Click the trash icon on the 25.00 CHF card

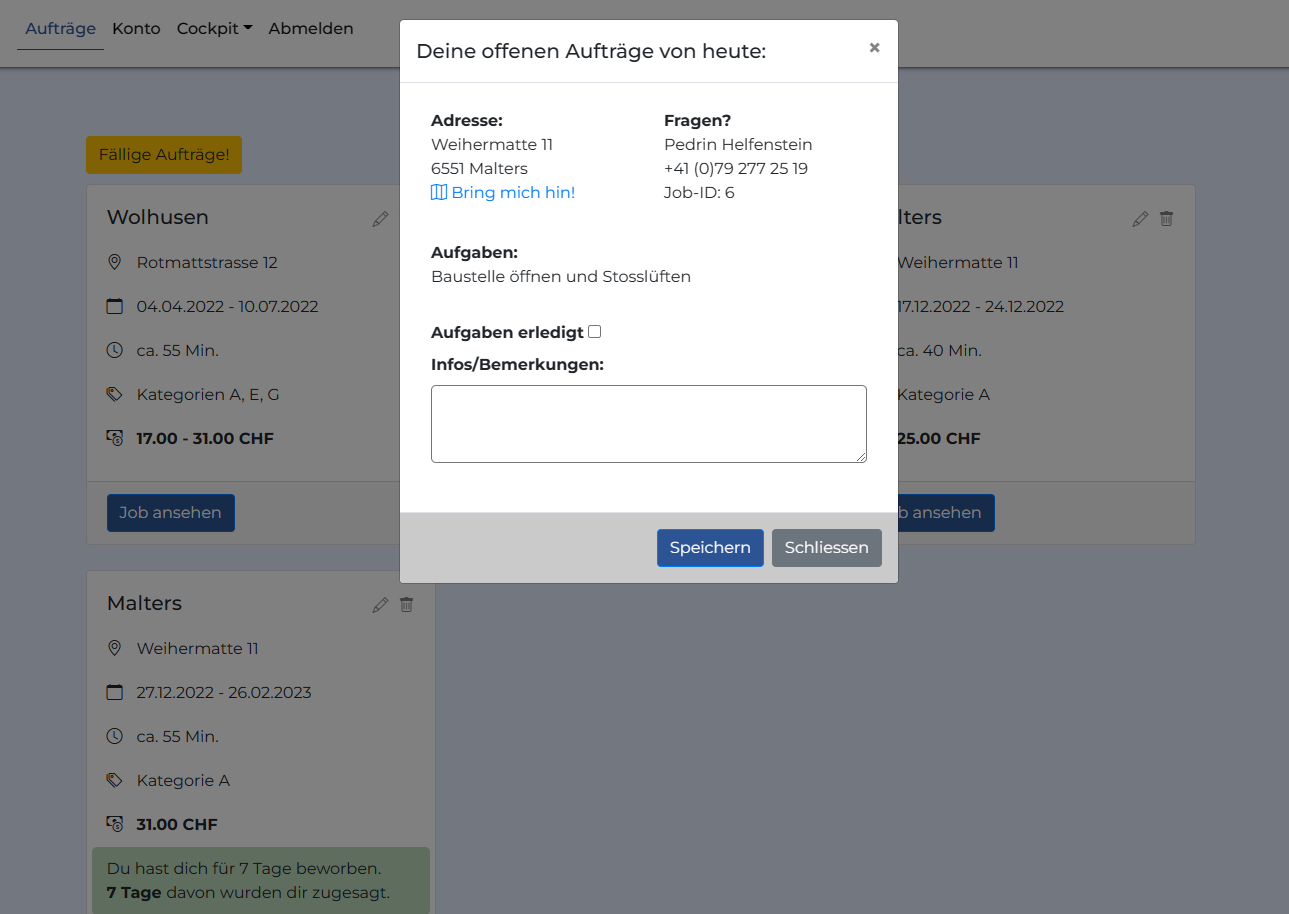tap(1166, 219)
